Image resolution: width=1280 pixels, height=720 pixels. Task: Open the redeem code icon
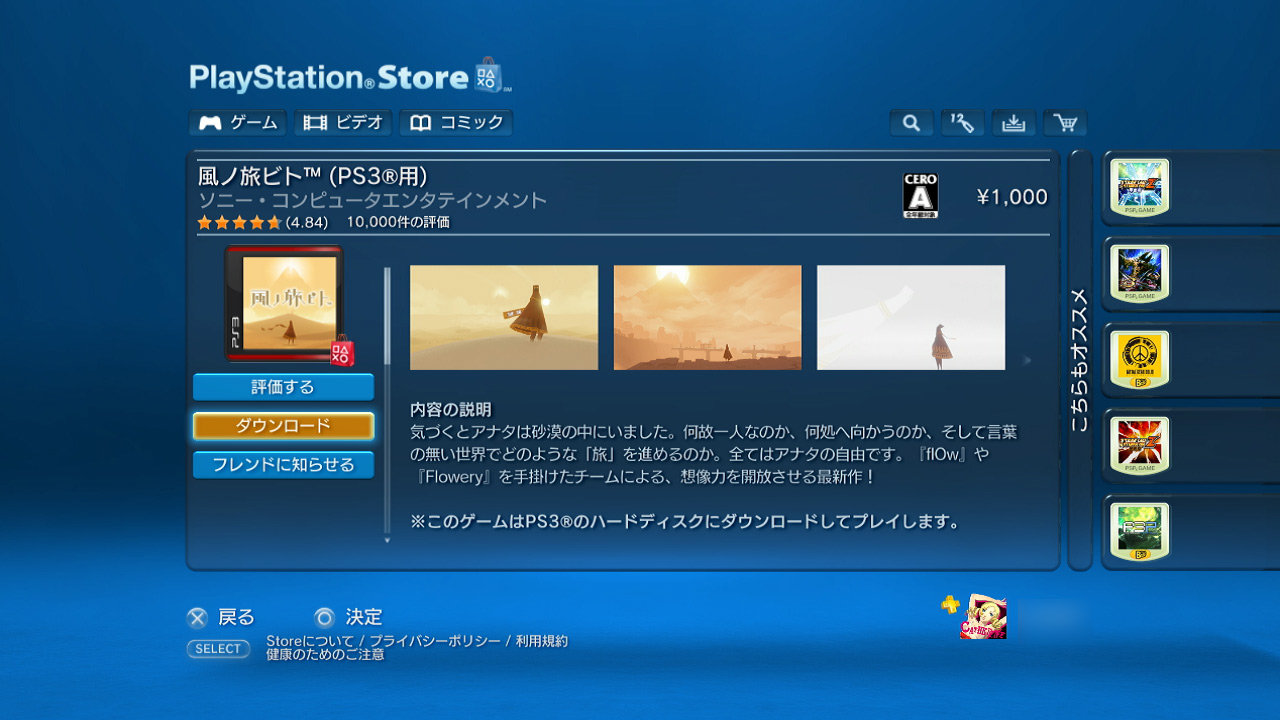(x=962, y=123)
